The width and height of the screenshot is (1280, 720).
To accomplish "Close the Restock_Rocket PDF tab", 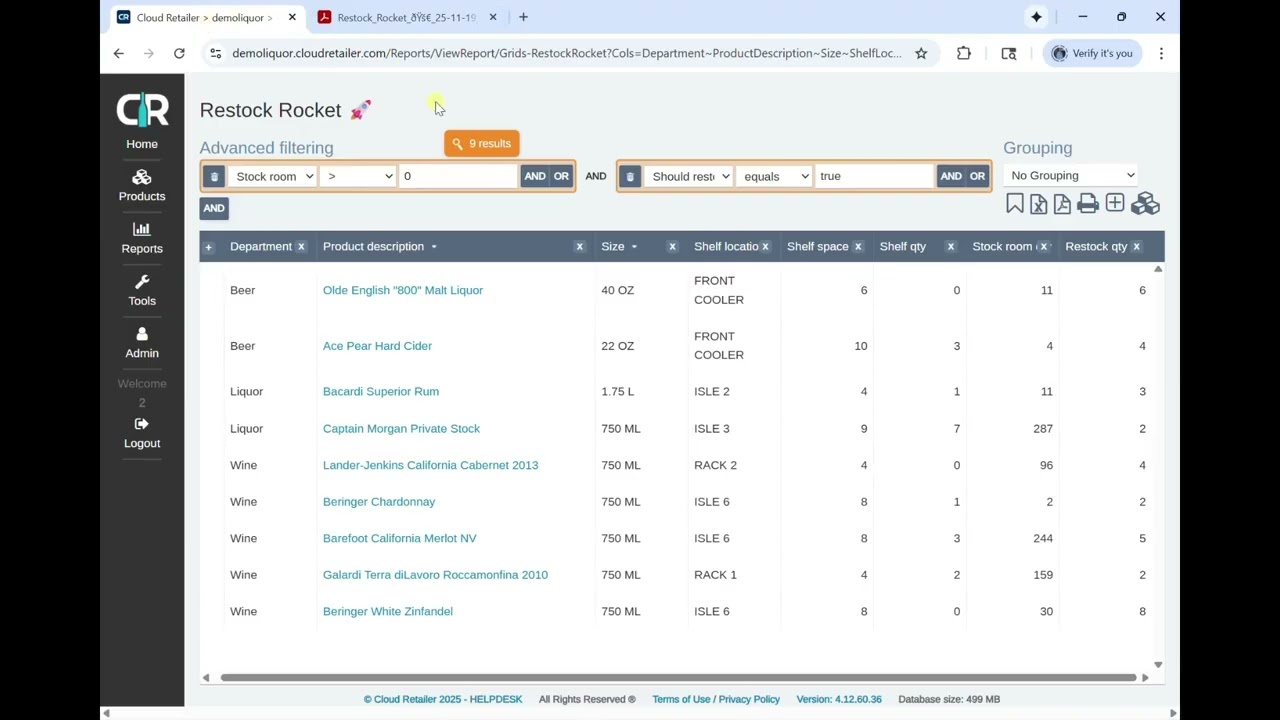I will (x=493, y=17).
